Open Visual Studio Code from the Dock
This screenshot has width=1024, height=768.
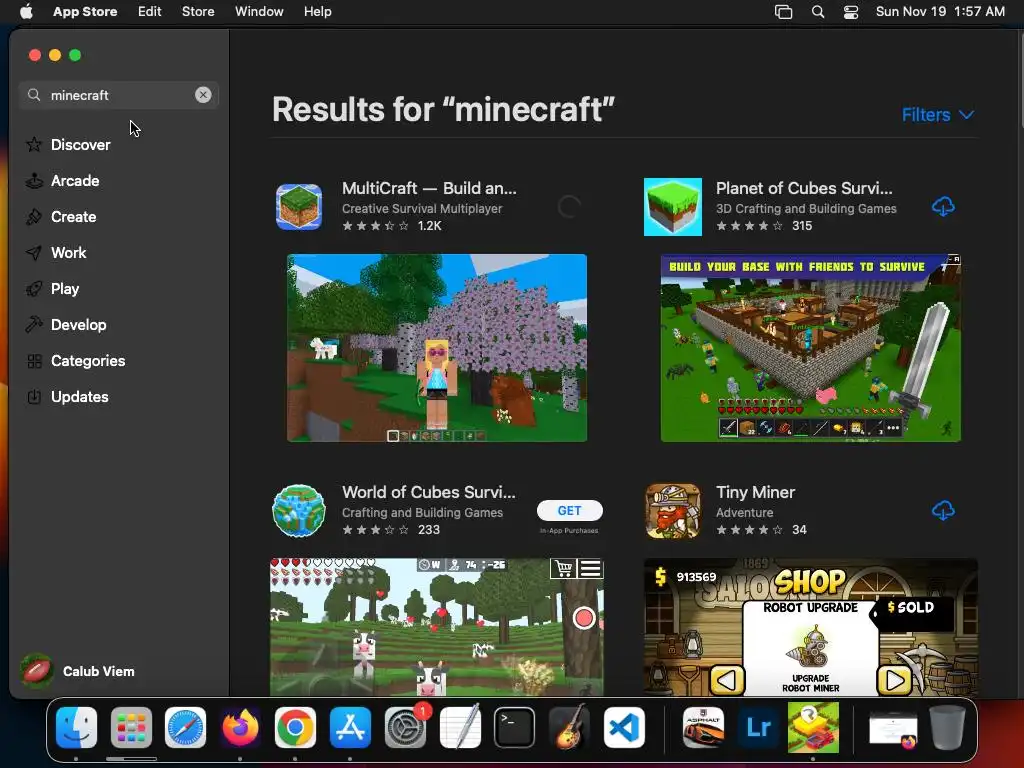pyautogui.click(x=624, y=727)
